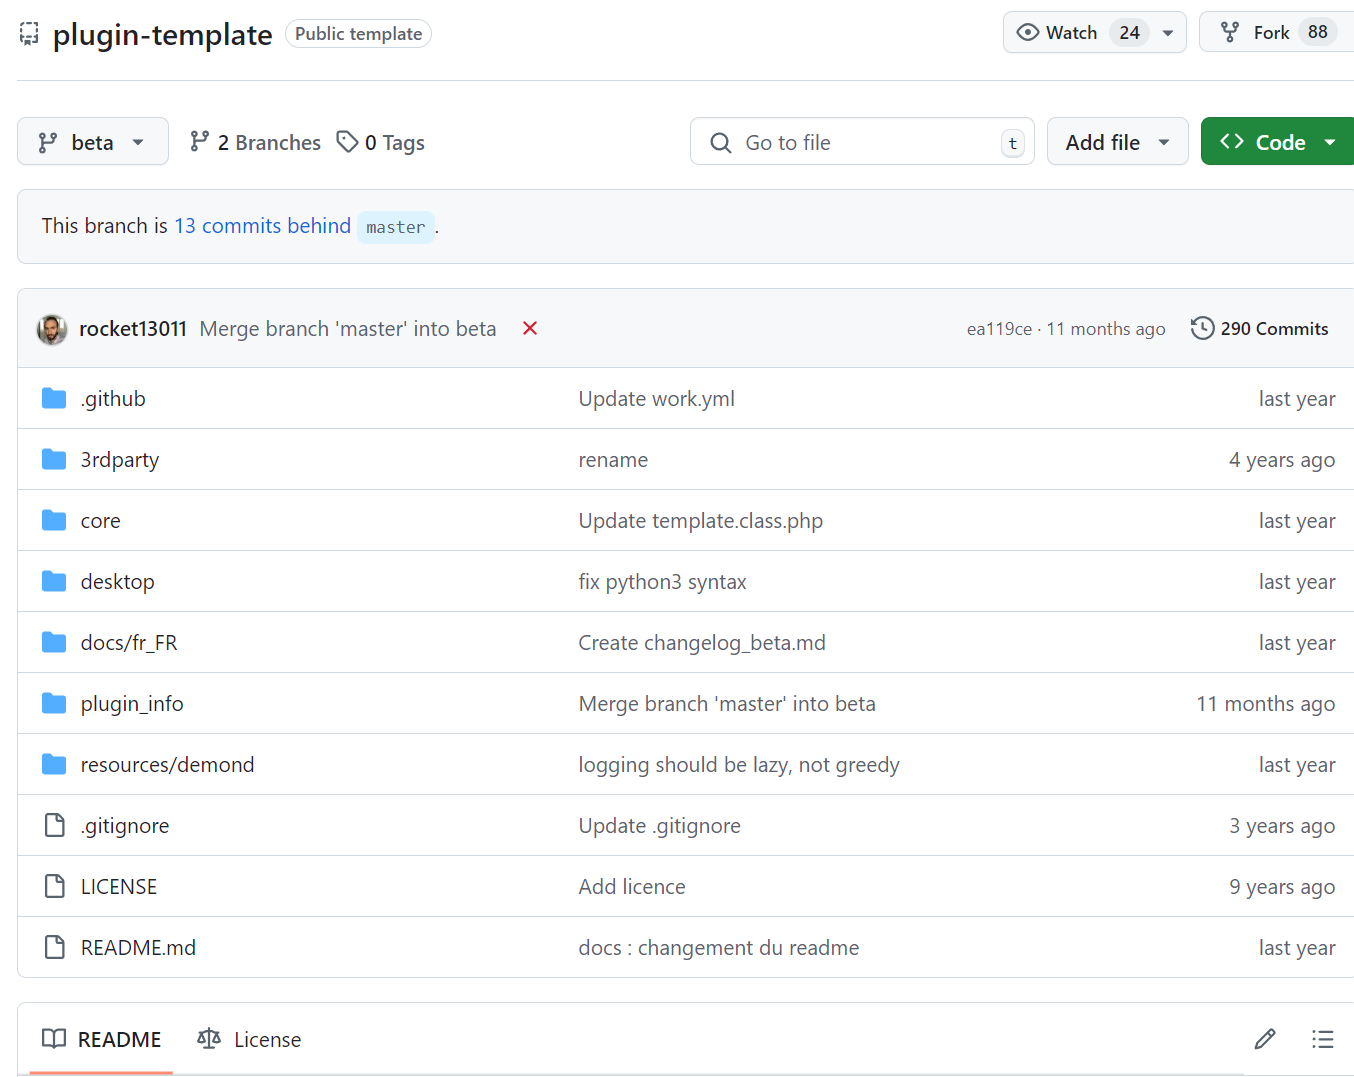
Task: Click the file icon for README.md
Action: [54, 948]
